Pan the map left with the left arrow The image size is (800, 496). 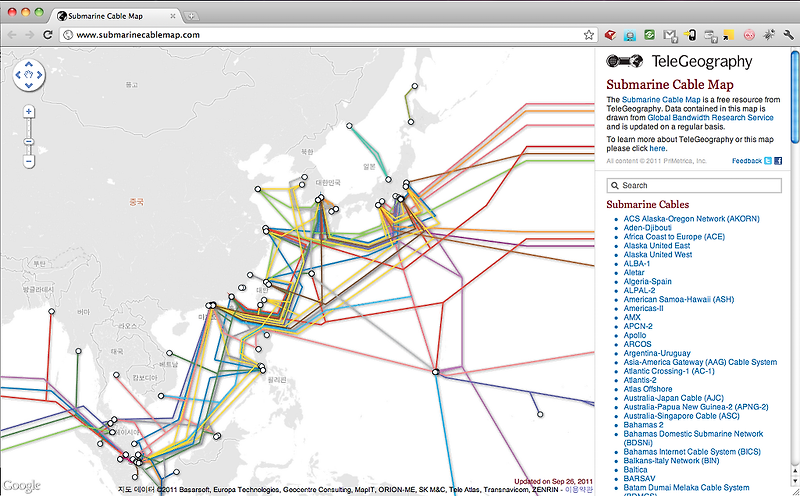pos(18,75)
